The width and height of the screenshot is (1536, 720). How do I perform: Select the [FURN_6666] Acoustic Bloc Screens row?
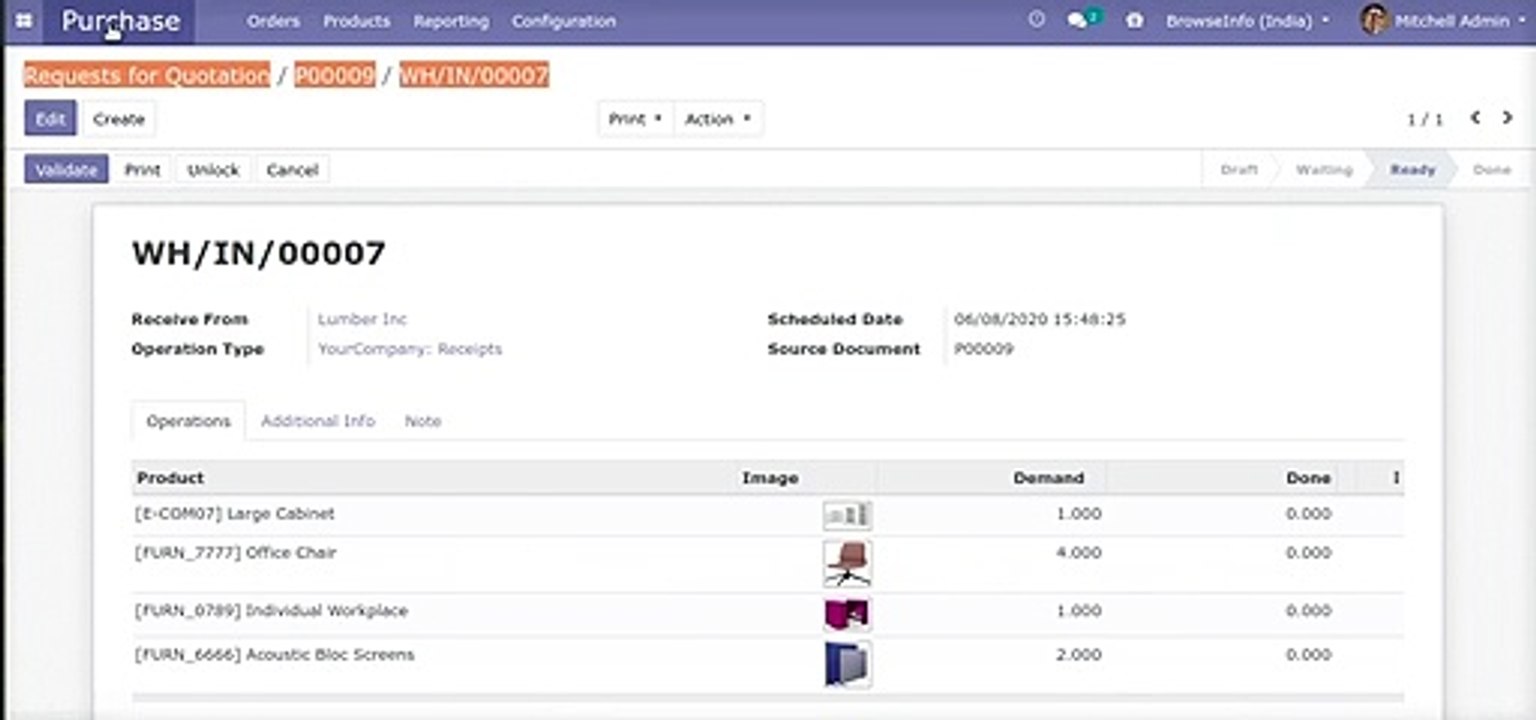(767, 664)
